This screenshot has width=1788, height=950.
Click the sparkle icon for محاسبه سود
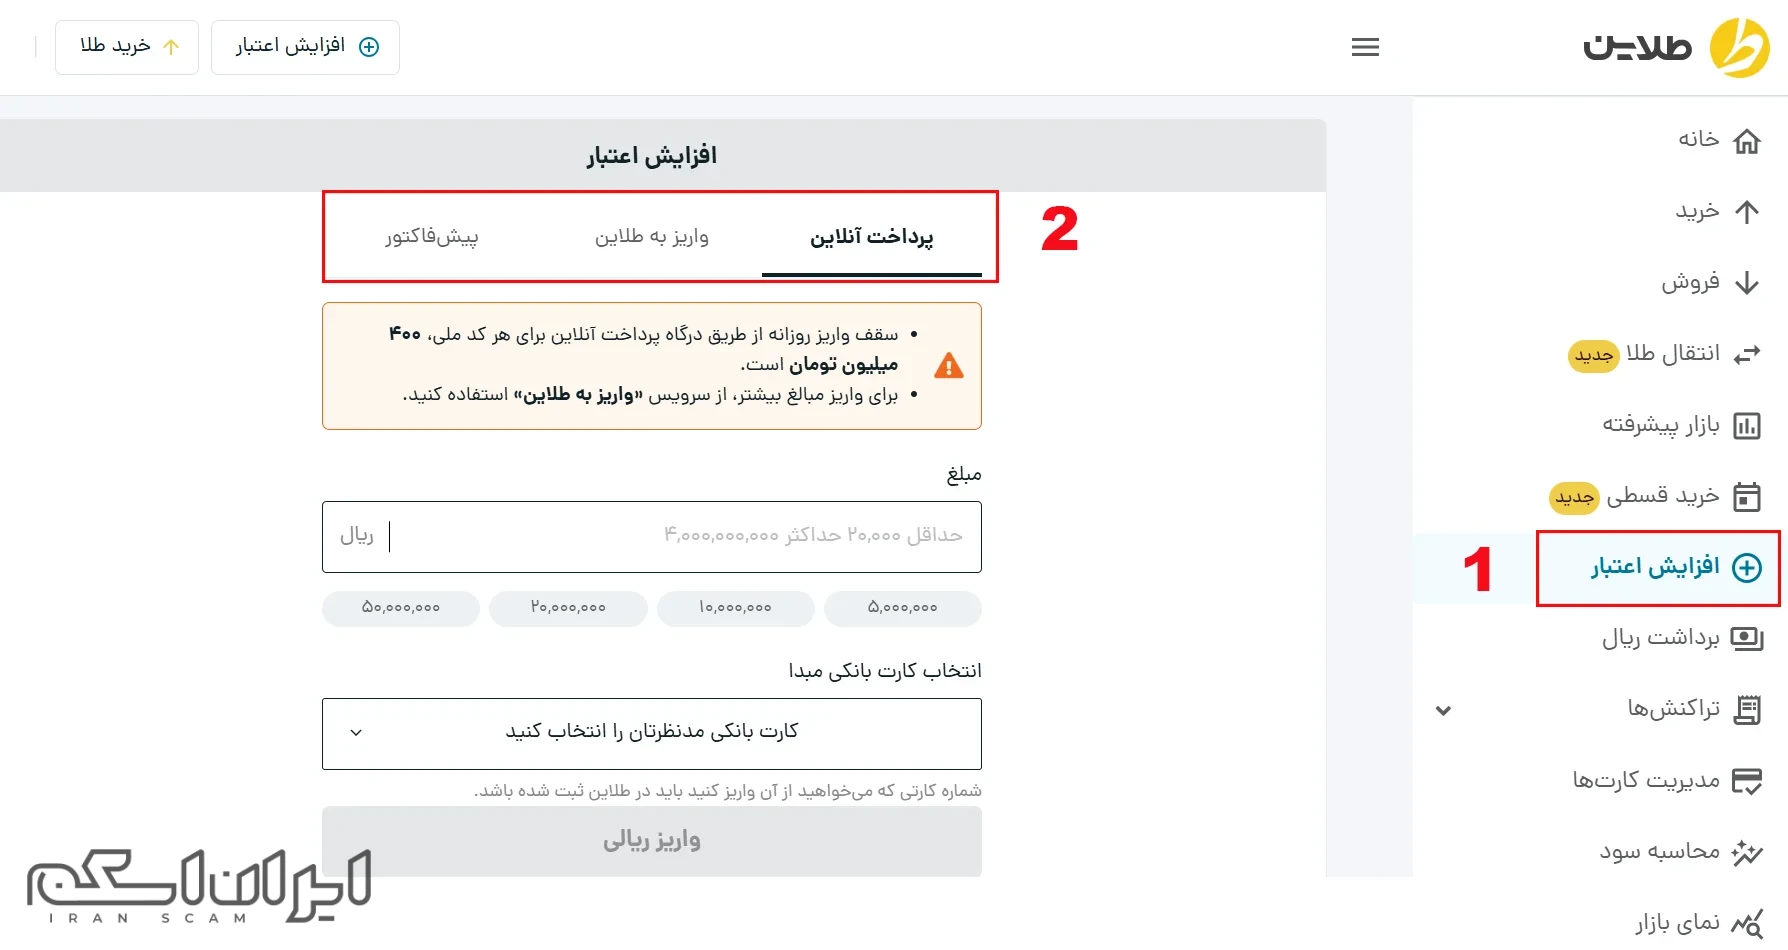click(1747, 853)
